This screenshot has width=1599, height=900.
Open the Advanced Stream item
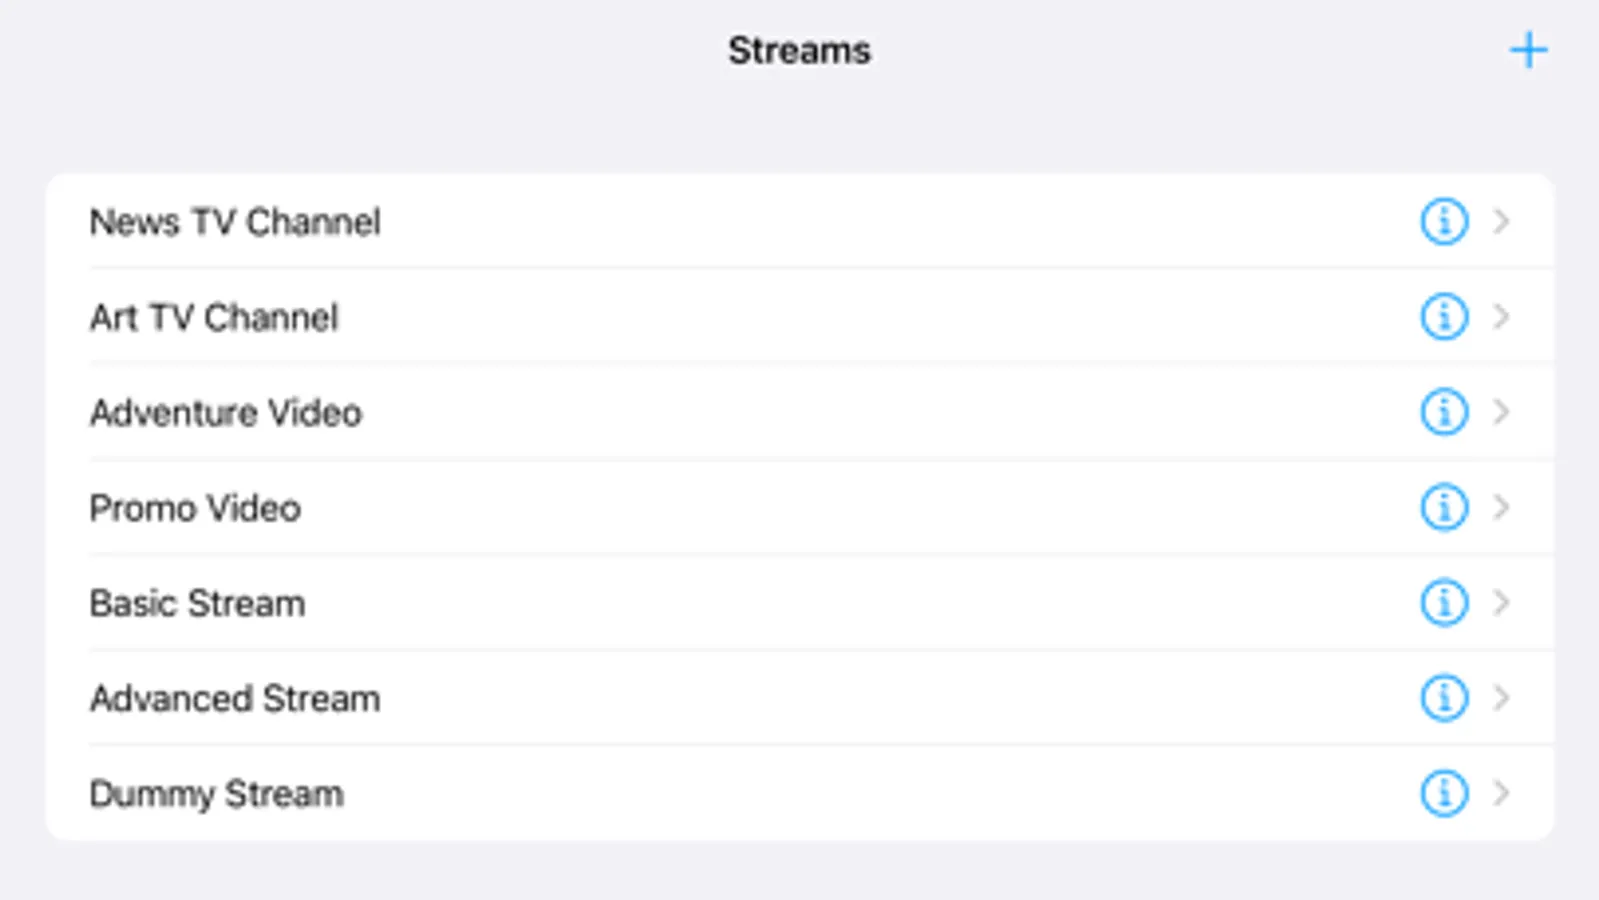click(236, 699)
